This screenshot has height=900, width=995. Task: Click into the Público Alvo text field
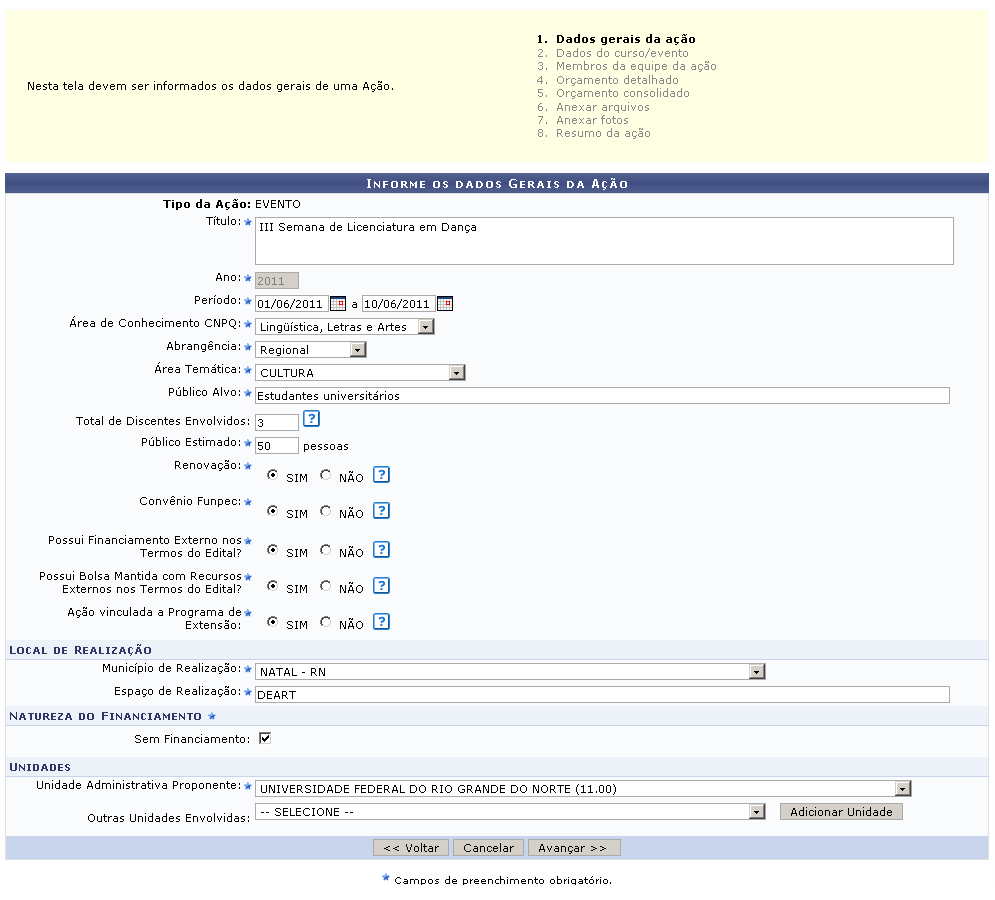(x=602, y=396)
